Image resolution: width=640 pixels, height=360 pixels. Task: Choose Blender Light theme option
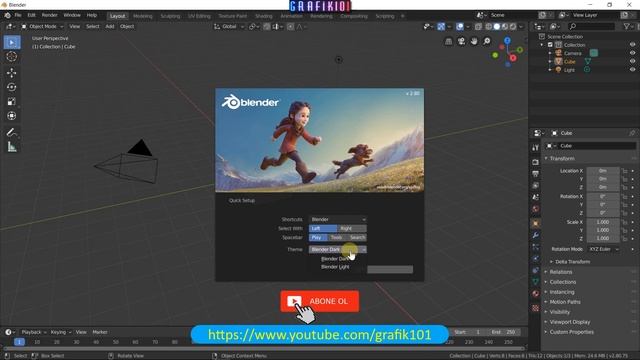(335, 267)
